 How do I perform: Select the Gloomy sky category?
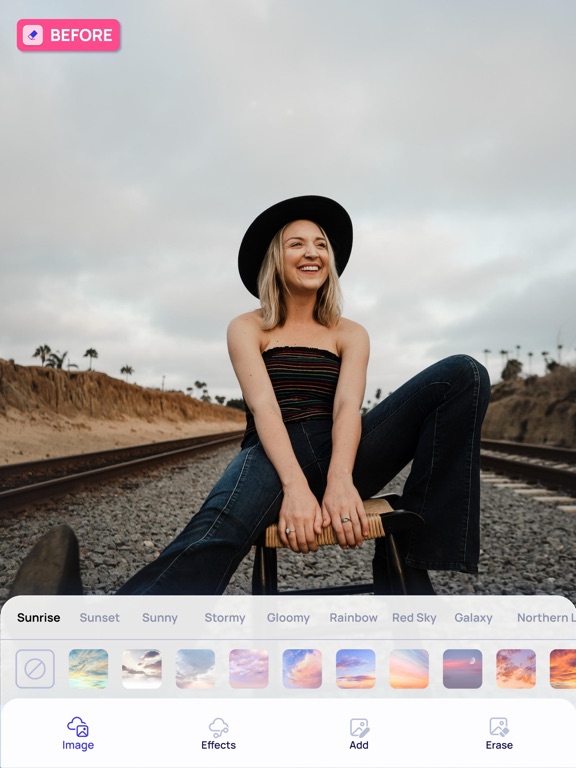point(288,618)
